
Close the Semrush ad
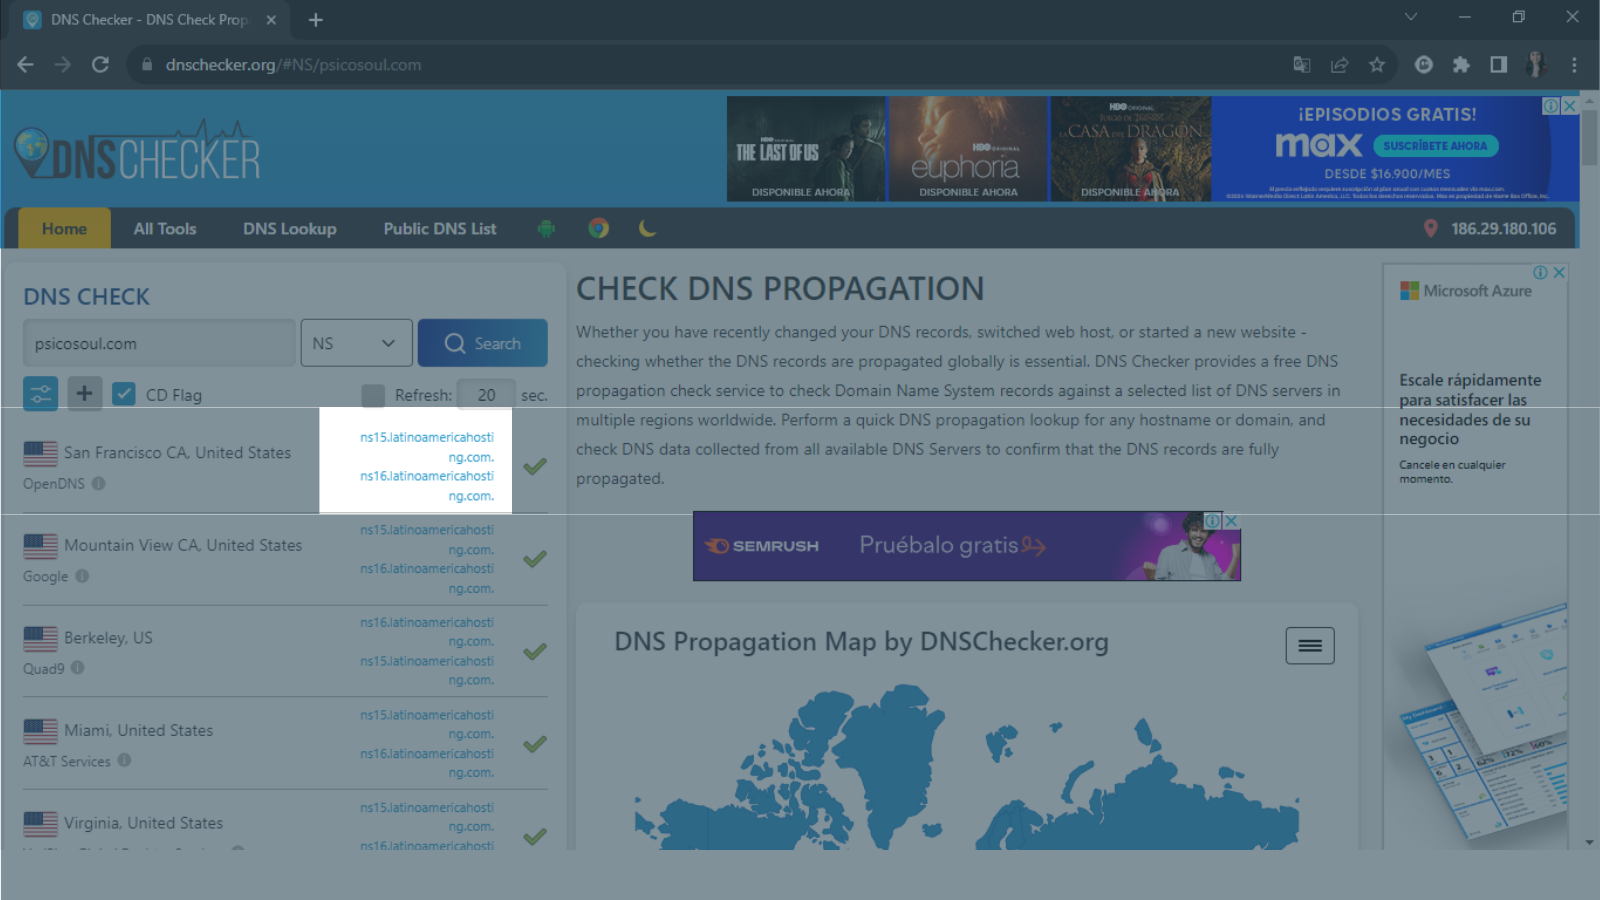coord(1232,520)
